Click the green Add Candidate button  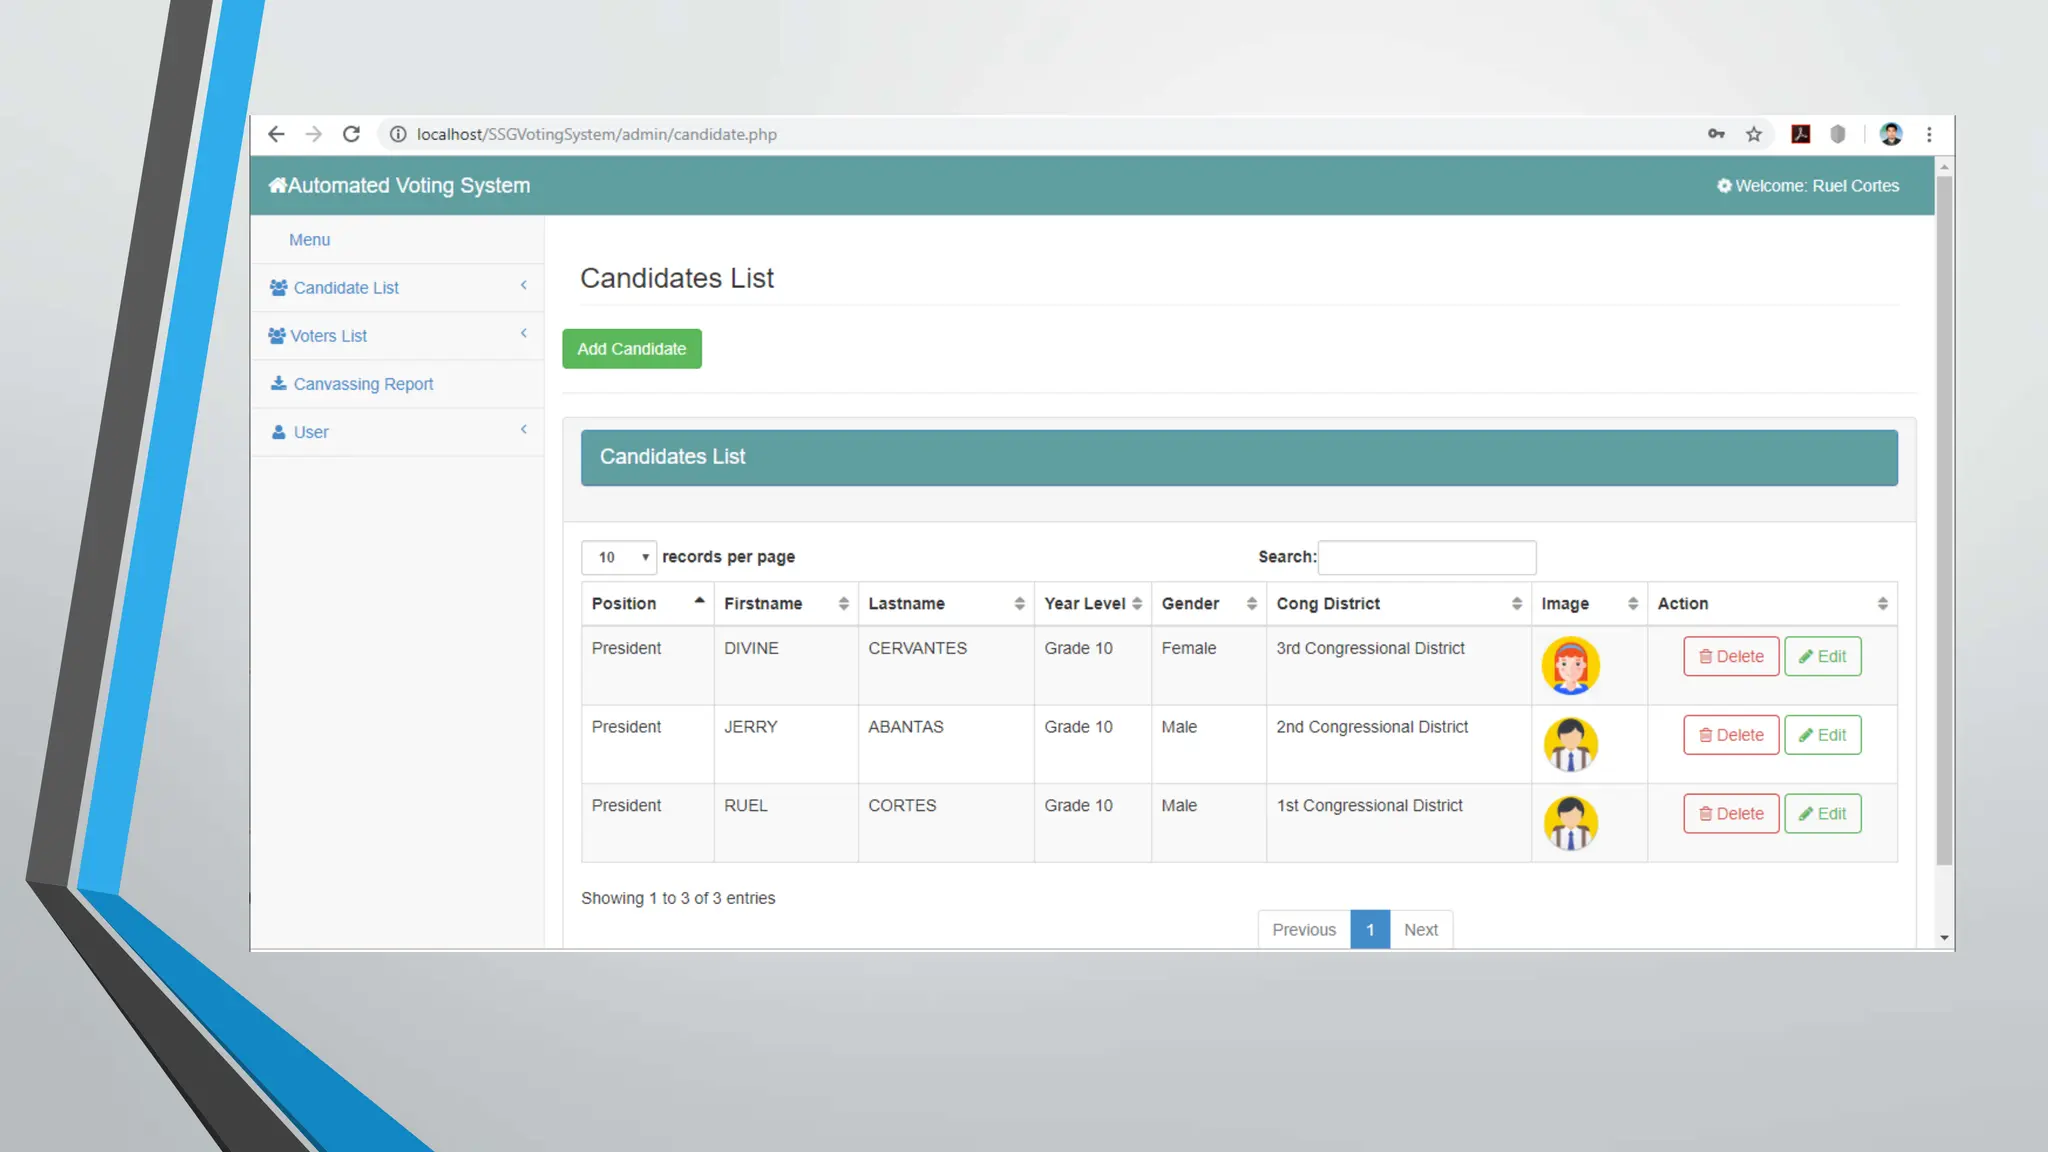pyautogui.click(x=631, y=349)
